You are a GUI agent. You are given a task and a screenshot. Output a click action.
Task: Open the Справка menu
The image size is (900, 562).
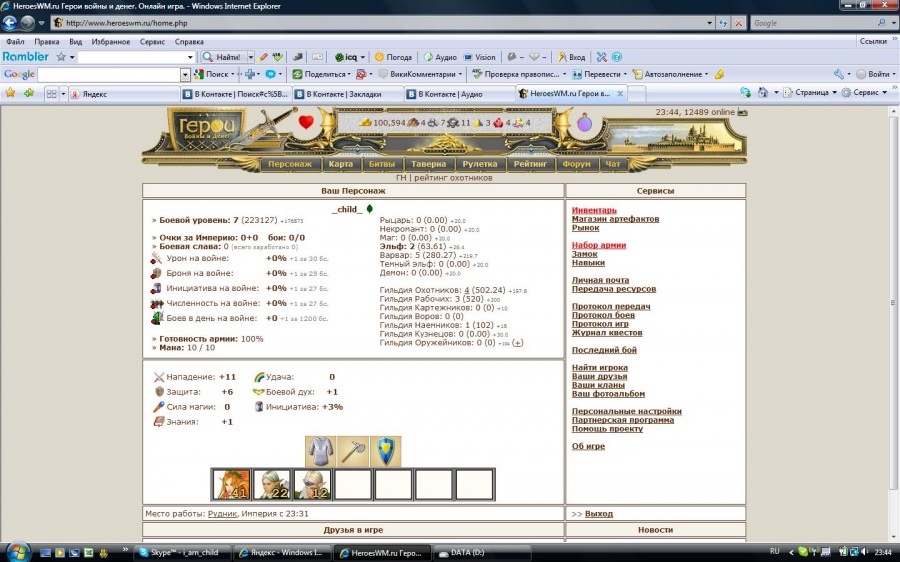[189, 41]
